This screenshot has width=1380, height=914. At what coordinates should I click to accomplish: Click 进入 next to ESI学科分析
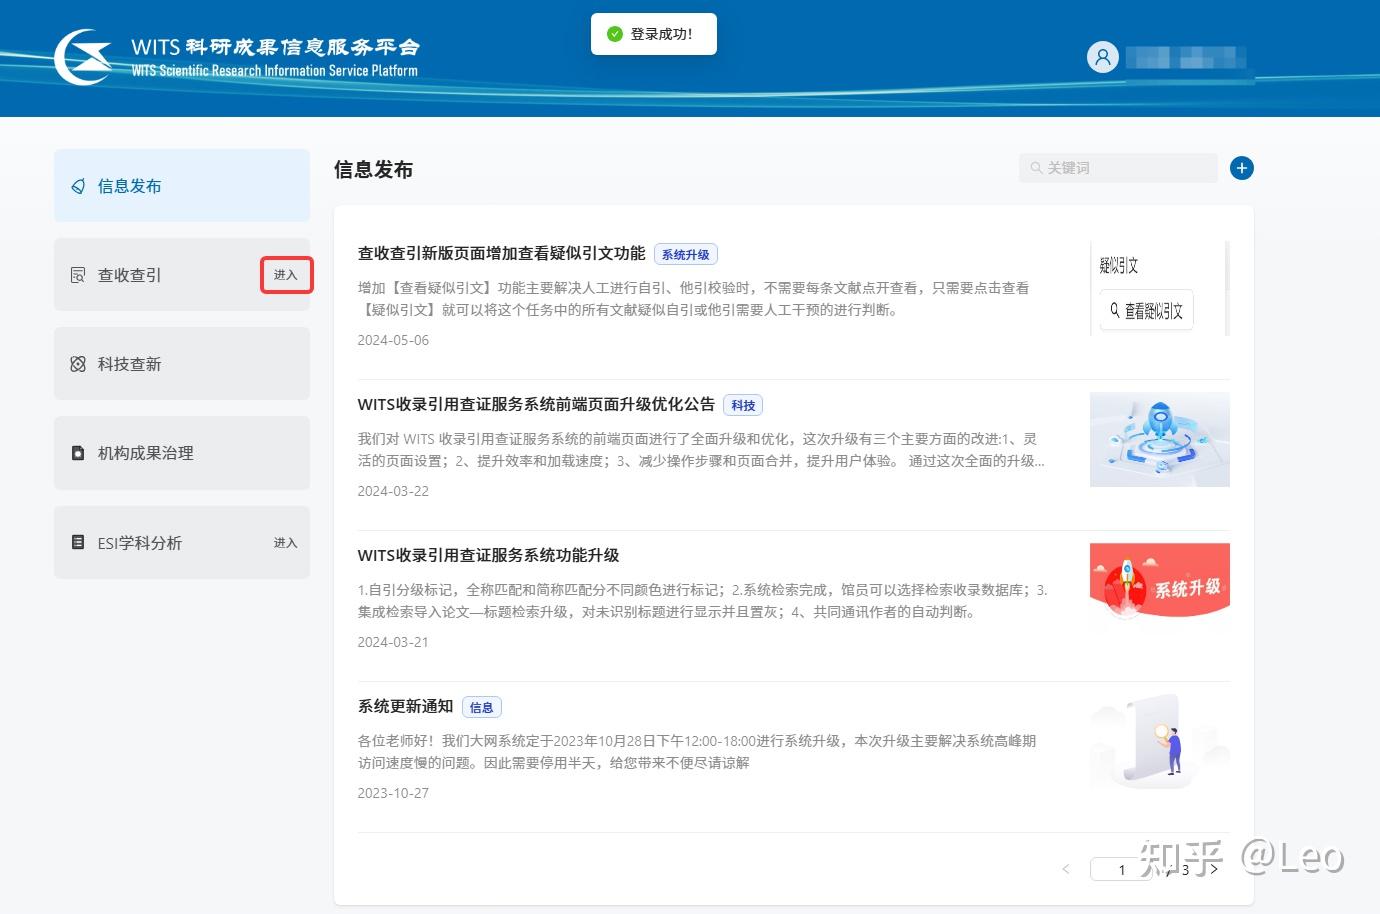coord(286,542)
